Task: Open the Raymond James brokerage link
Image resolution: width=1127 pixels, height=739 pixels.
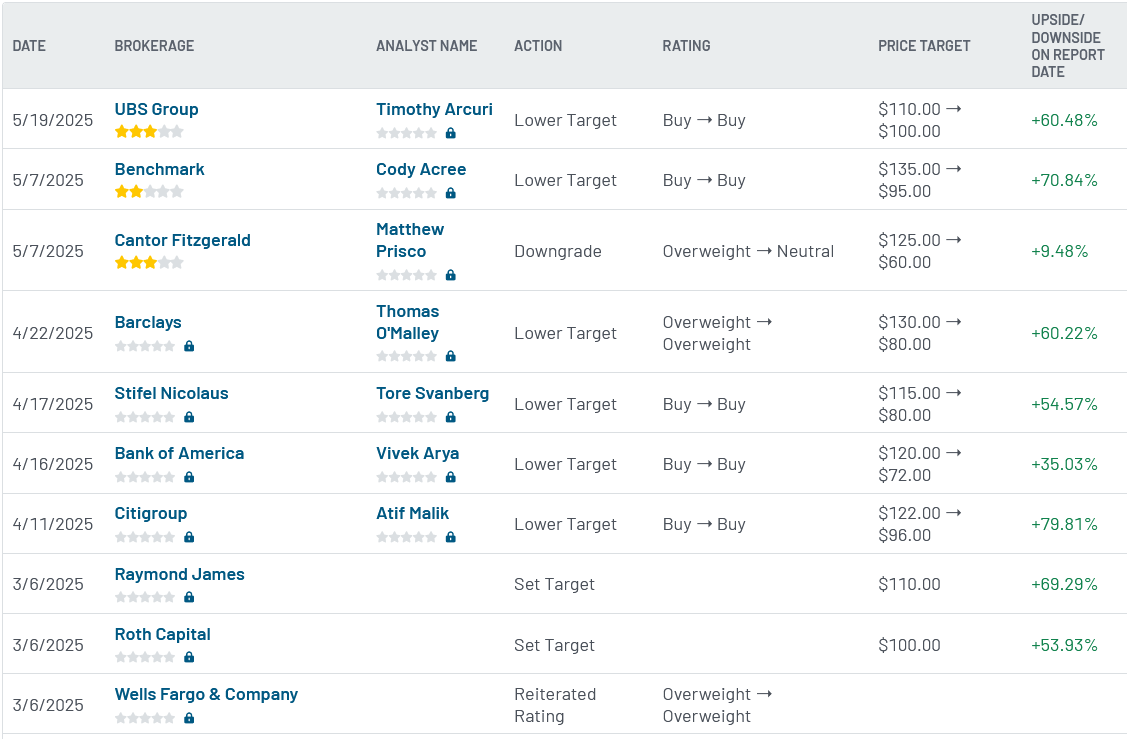Action: click(180, 574)
